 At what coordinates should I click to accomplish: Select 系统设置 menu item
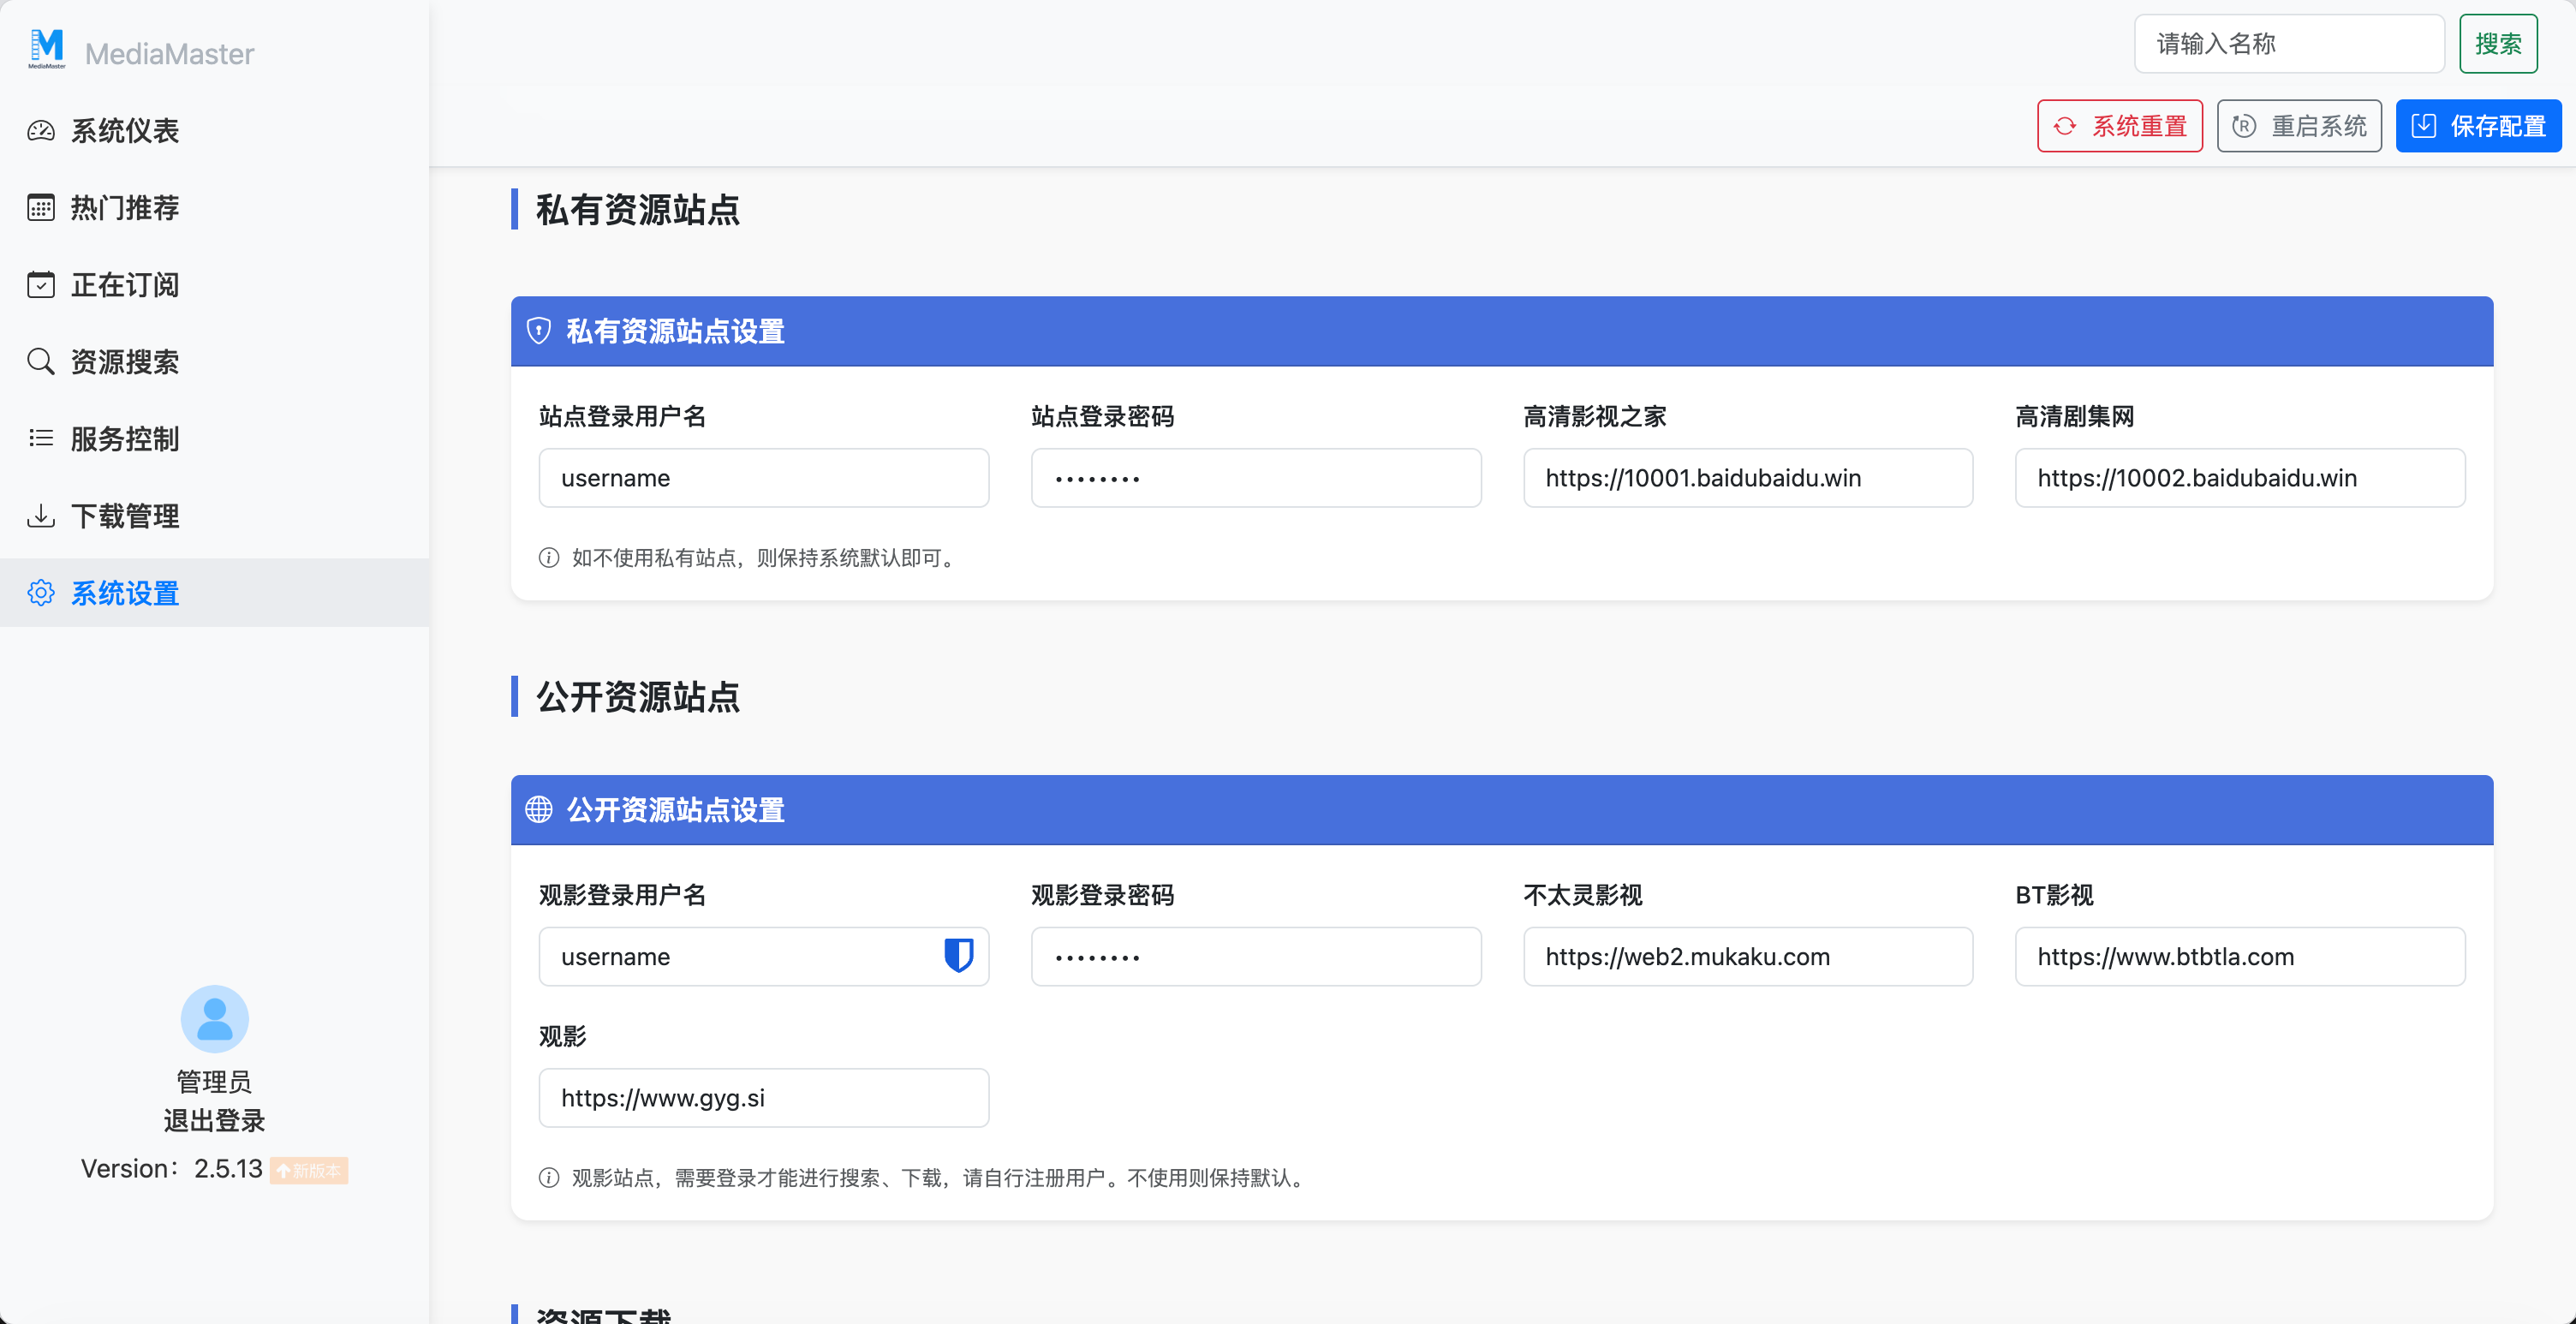(x=215, y=593)
